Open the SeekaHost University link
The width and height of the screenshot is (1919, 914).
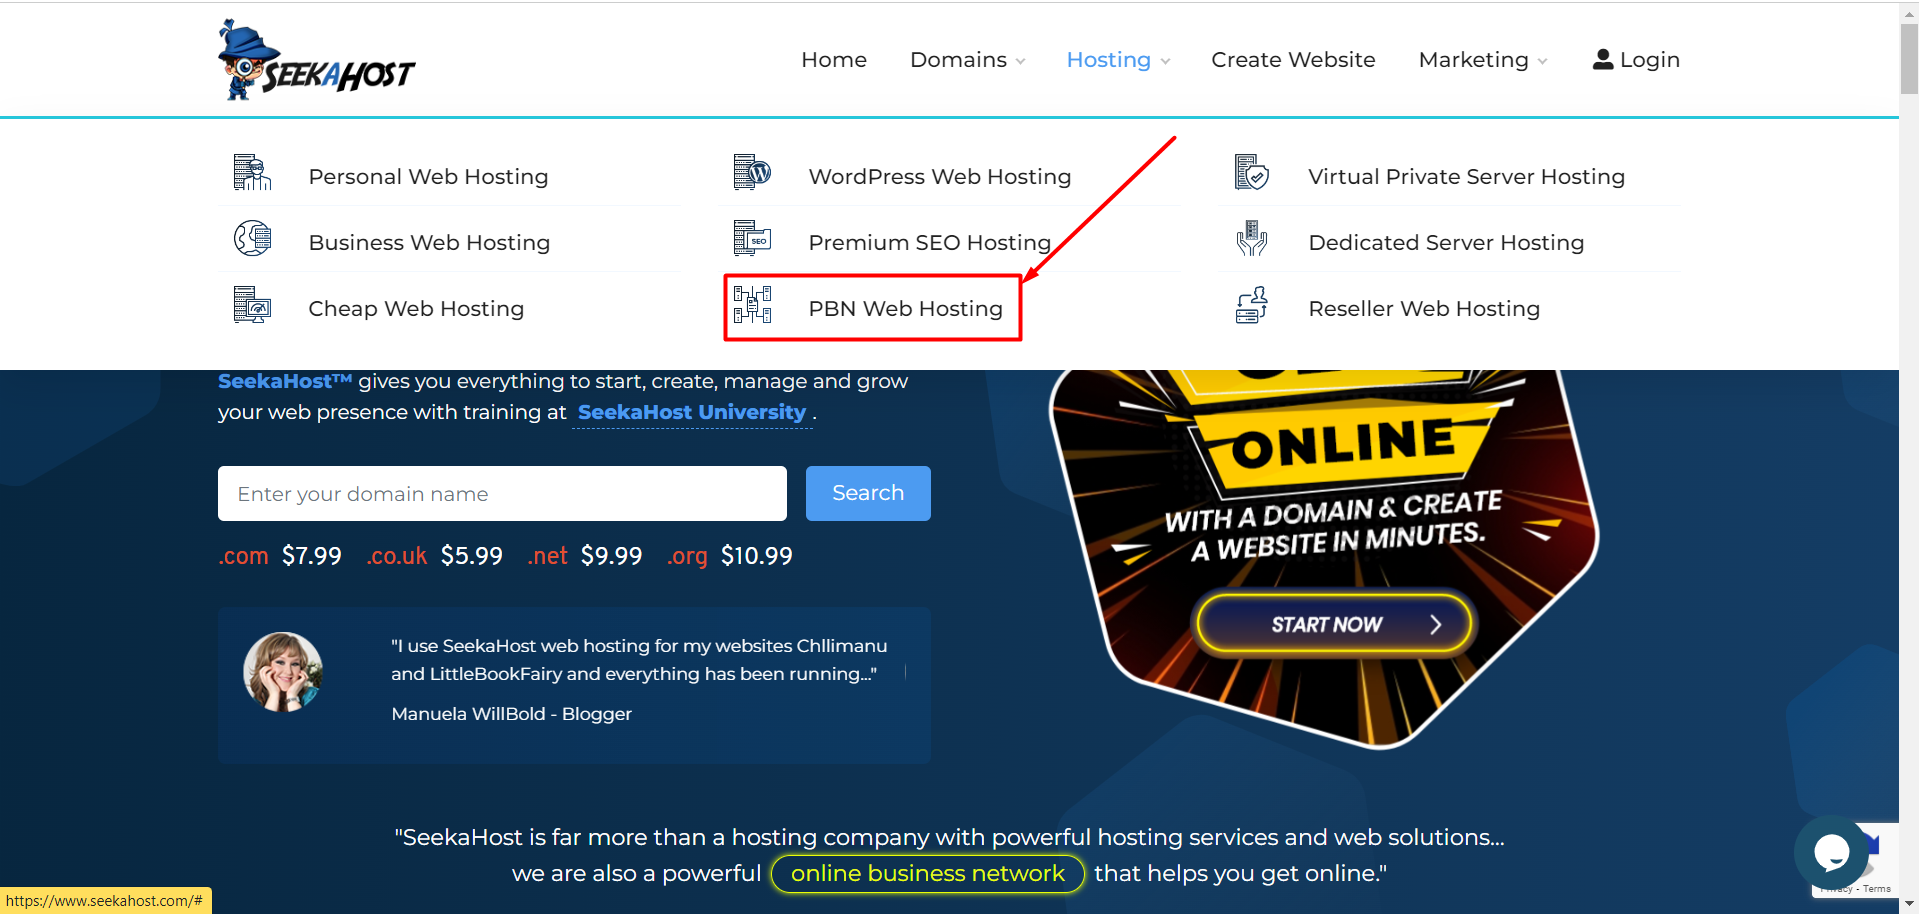tap(692, 412)
